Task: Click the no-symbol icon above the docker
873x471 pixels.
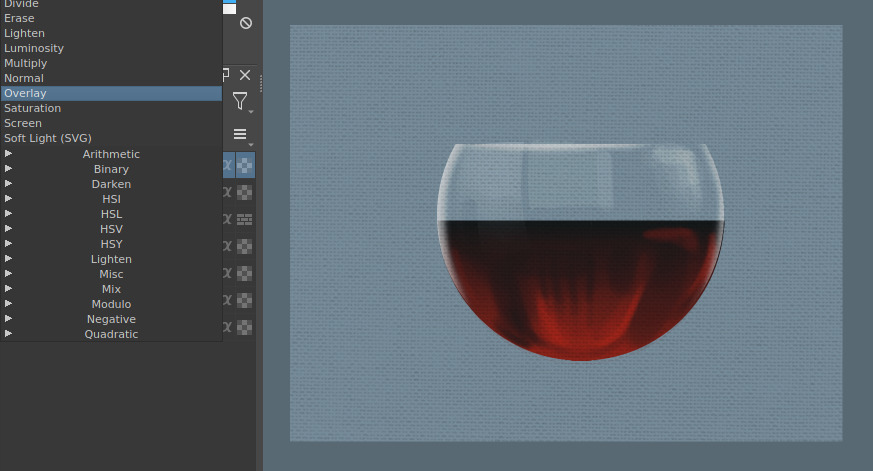Action: click(246, 22)
